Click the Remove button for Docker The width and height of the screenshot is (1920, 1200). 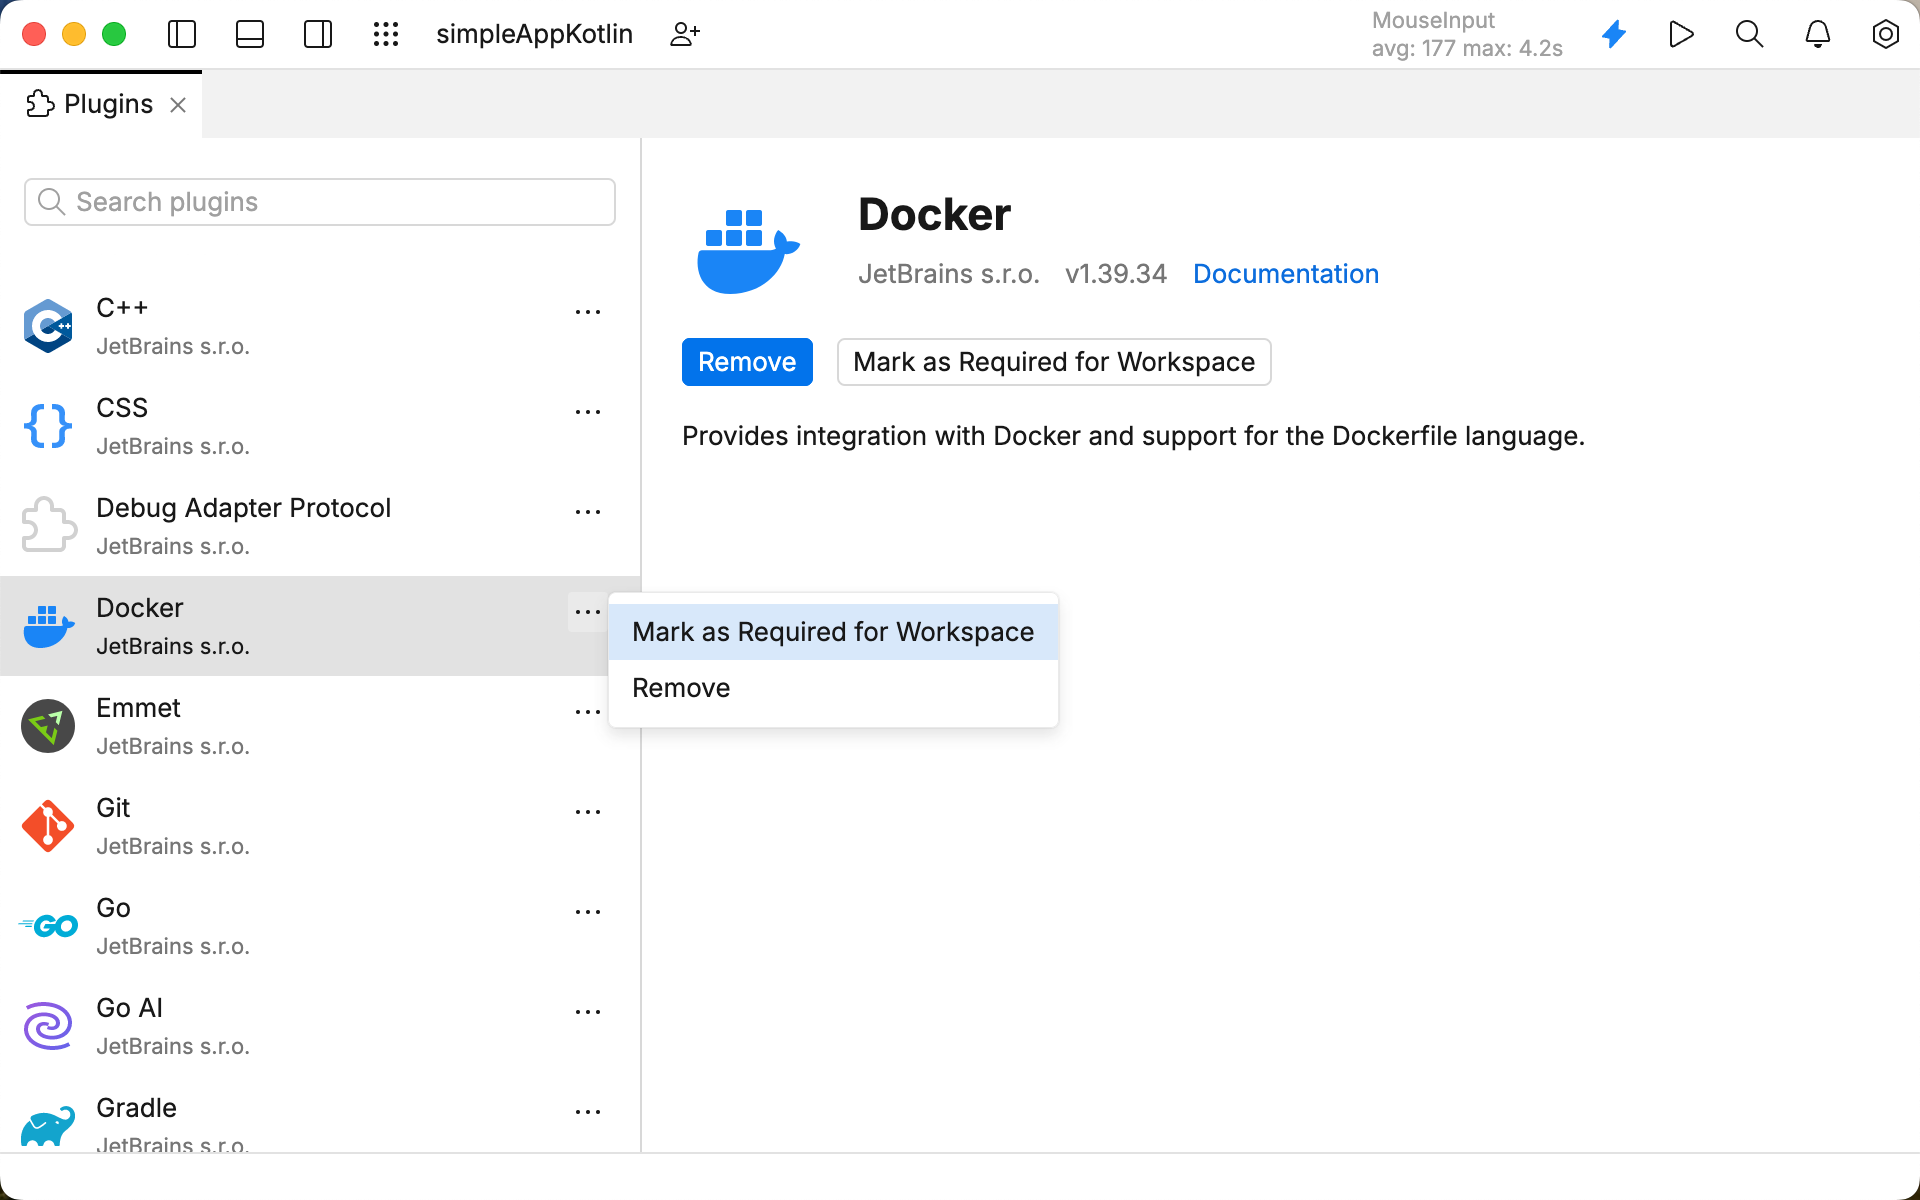(x=747, y=361)
